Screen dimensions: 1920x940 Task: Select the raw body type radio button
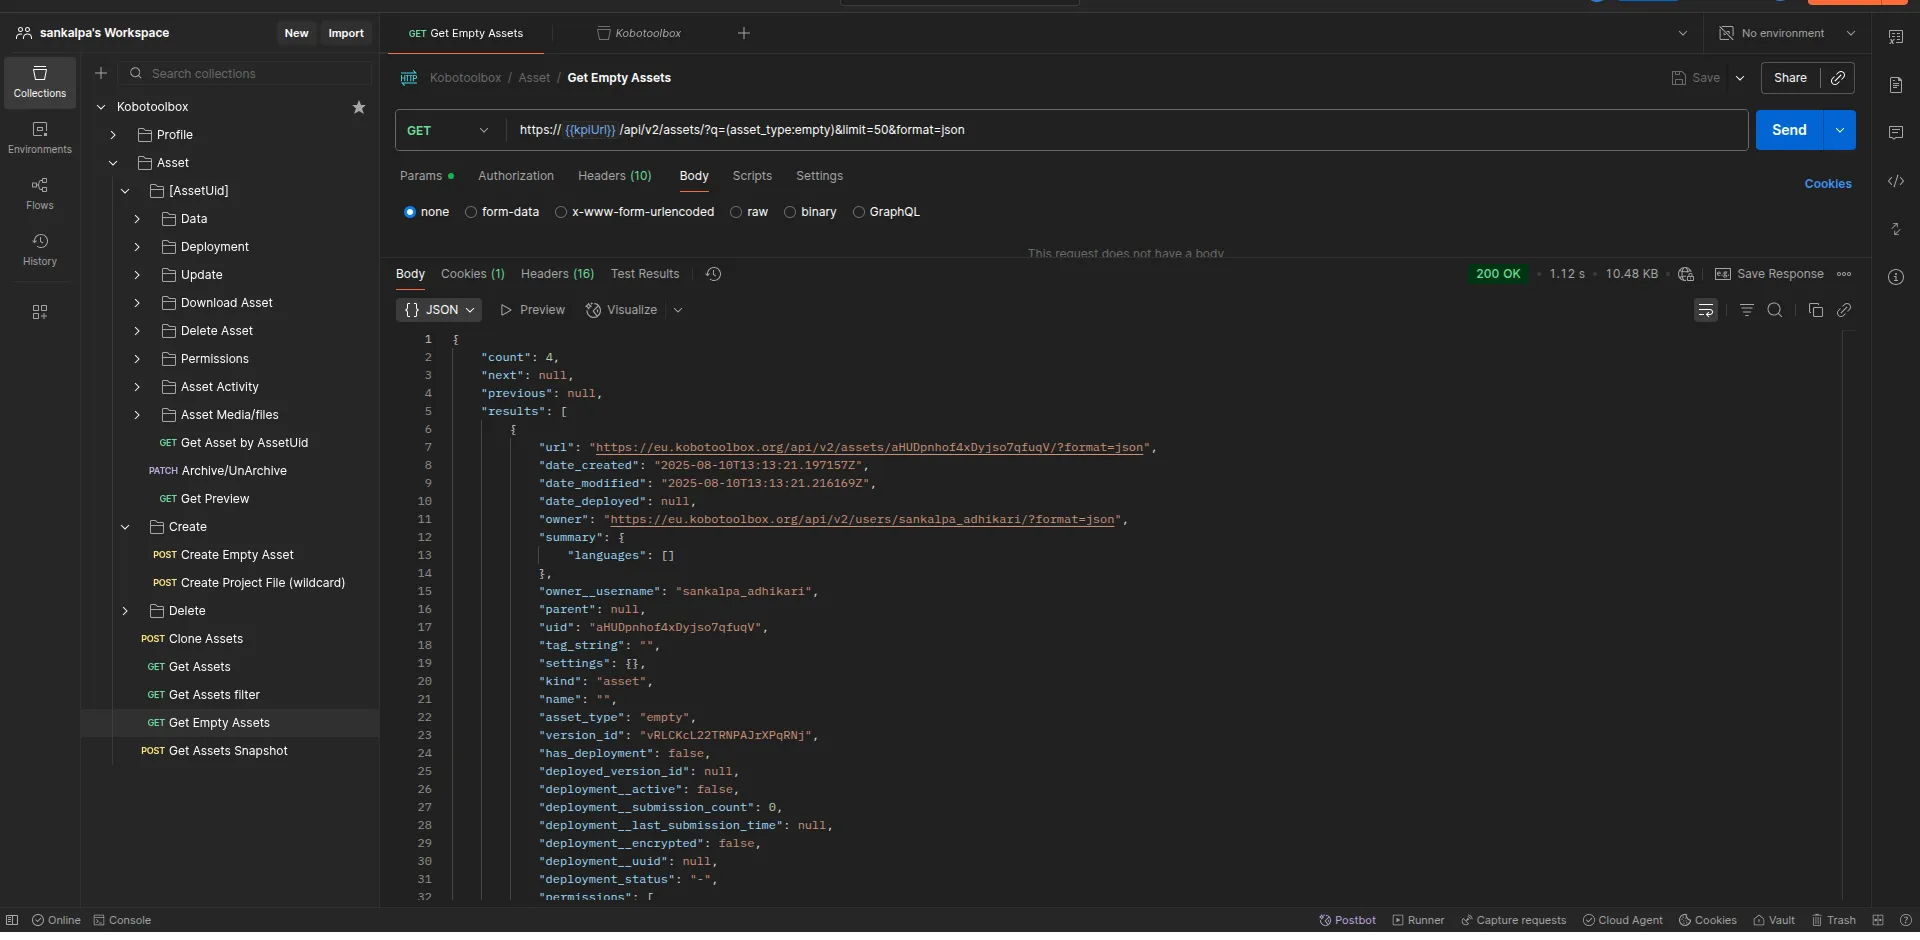click(736, 212)
